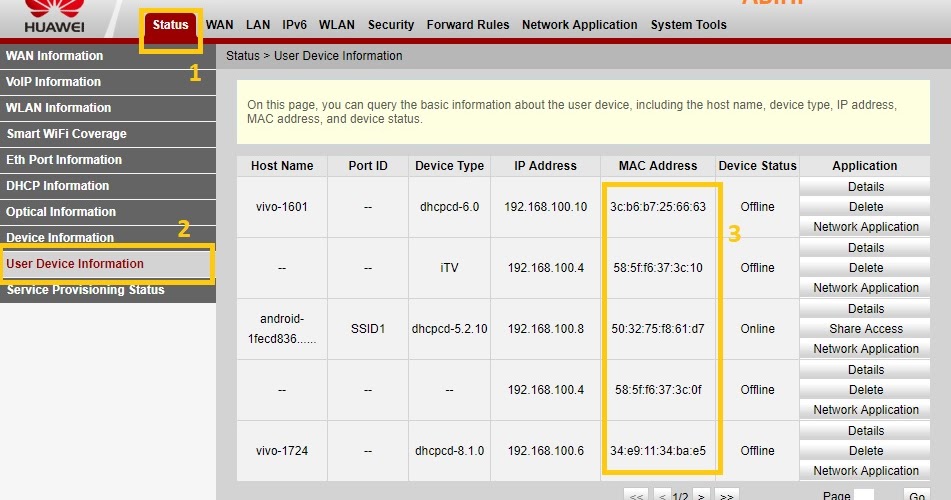The height and width of the screenshot is (500, 951).
Task: Select MAC address 50:32:75:f8:61:d7
Action: pos(657,329)
